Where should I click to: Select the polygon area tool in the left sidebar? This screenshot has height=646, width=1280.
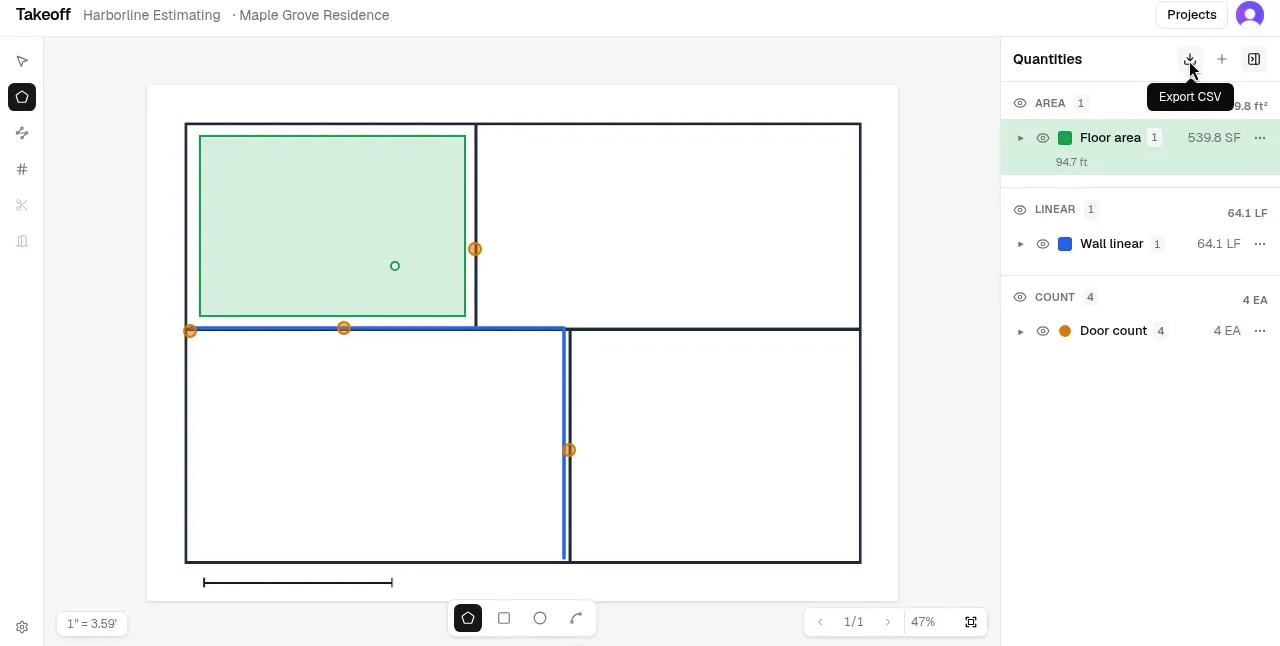(x=22, y=97)
